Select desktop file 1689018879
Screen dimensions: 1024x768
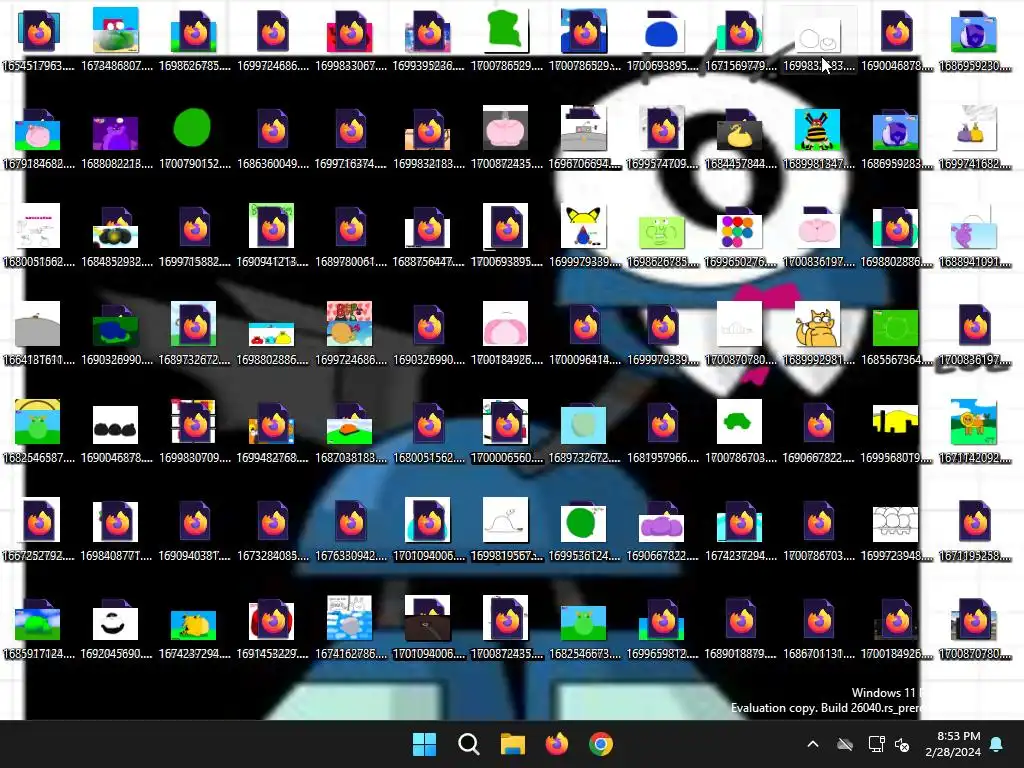coord(741,627)
